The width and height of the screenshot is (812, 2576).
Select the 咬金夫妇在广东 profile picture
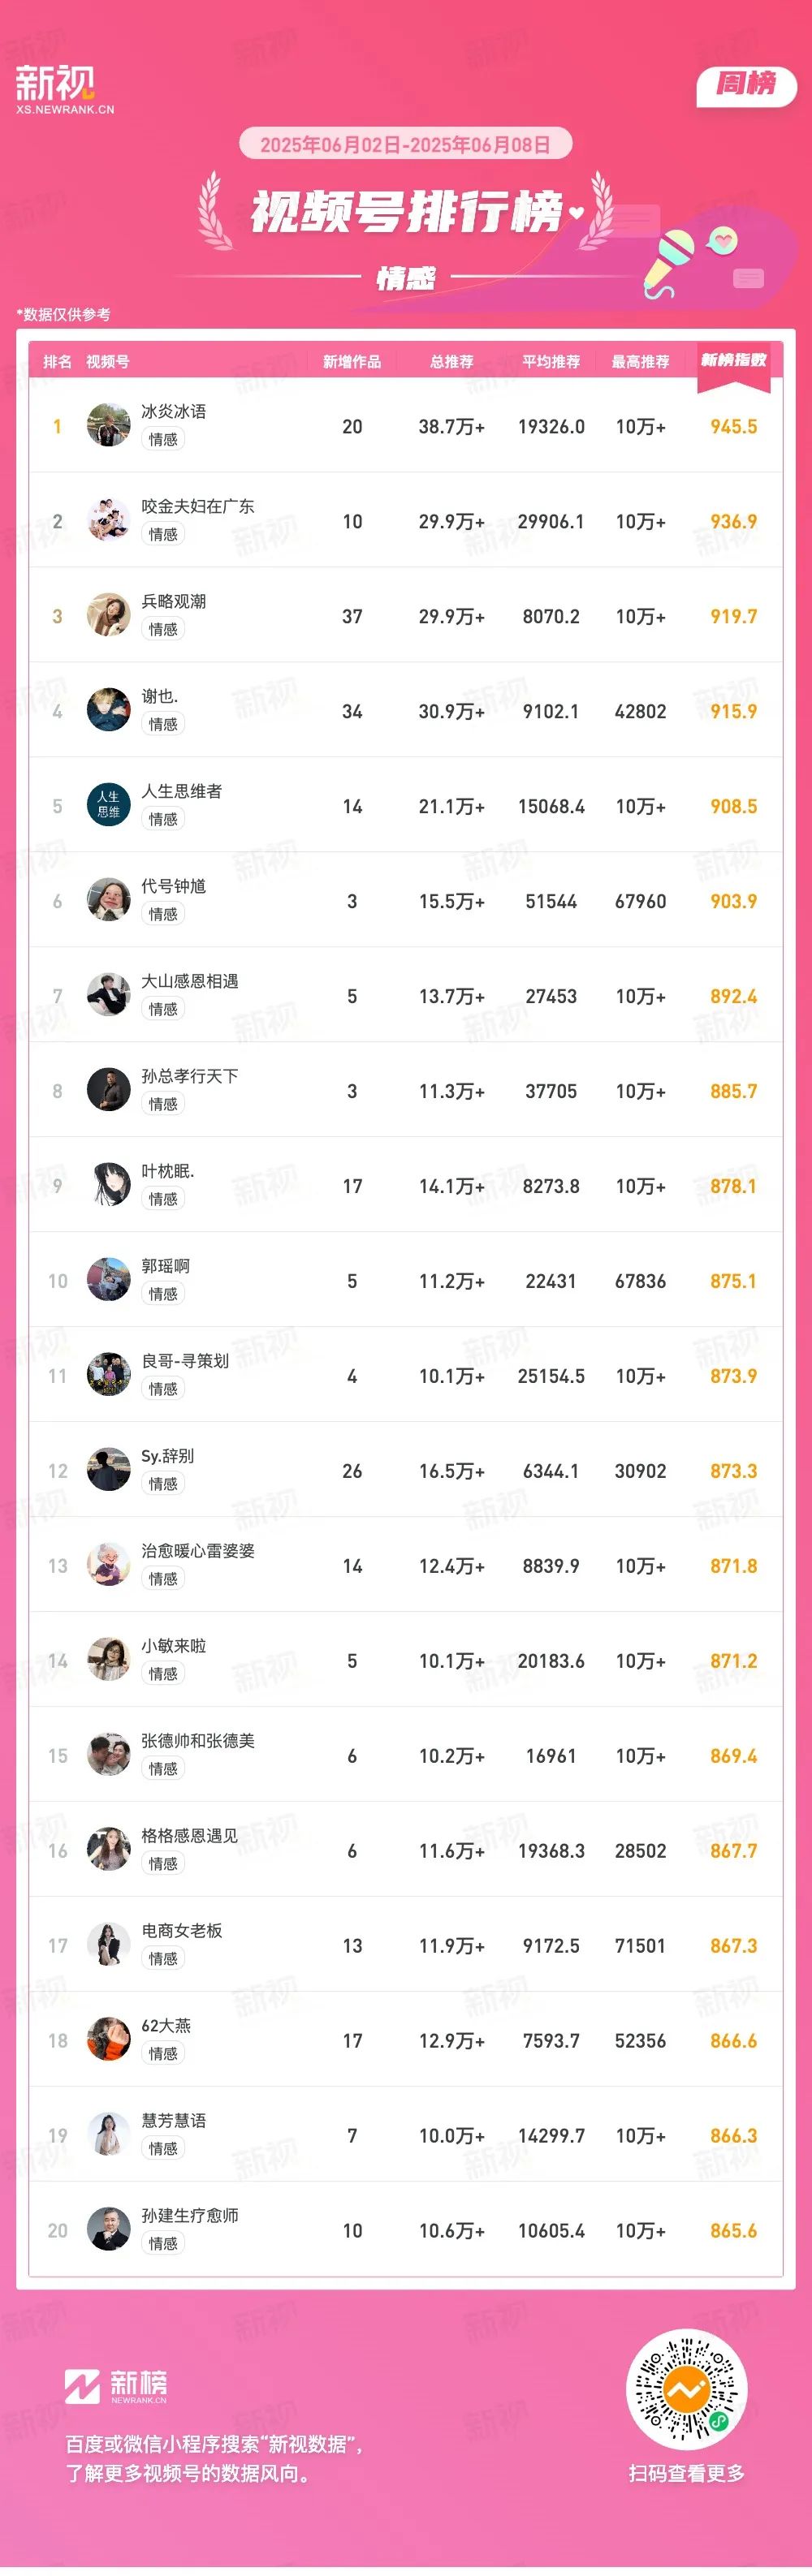108,521
